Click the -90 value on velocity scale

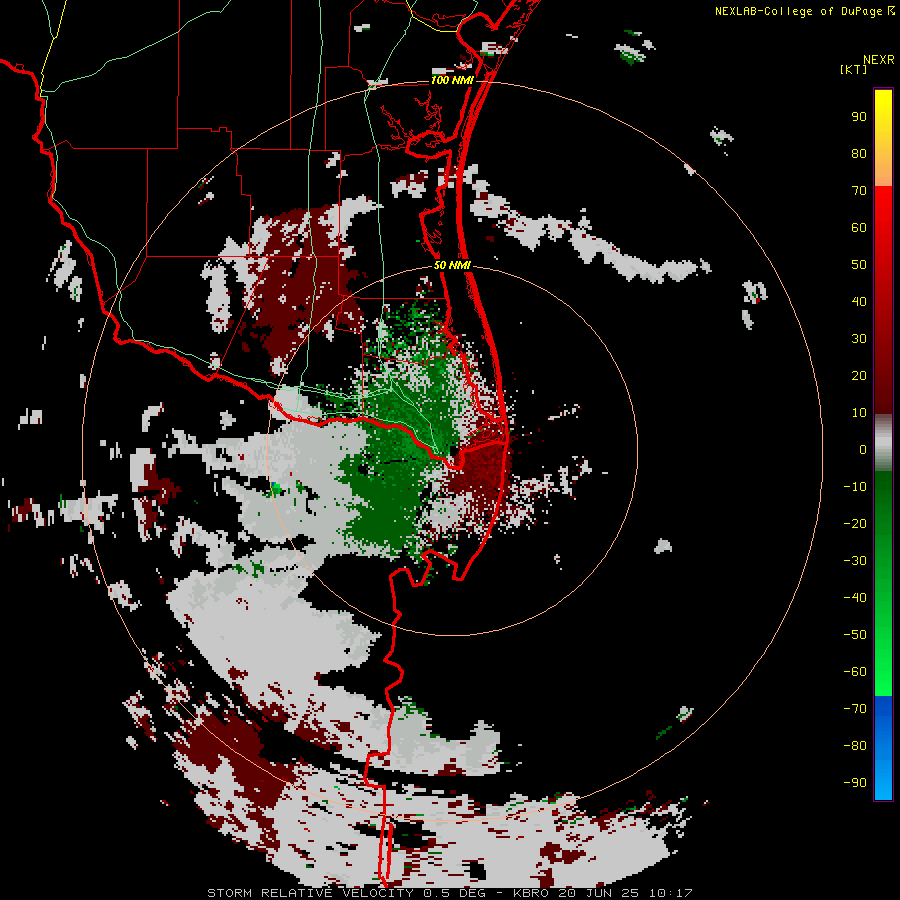[855, 783]
